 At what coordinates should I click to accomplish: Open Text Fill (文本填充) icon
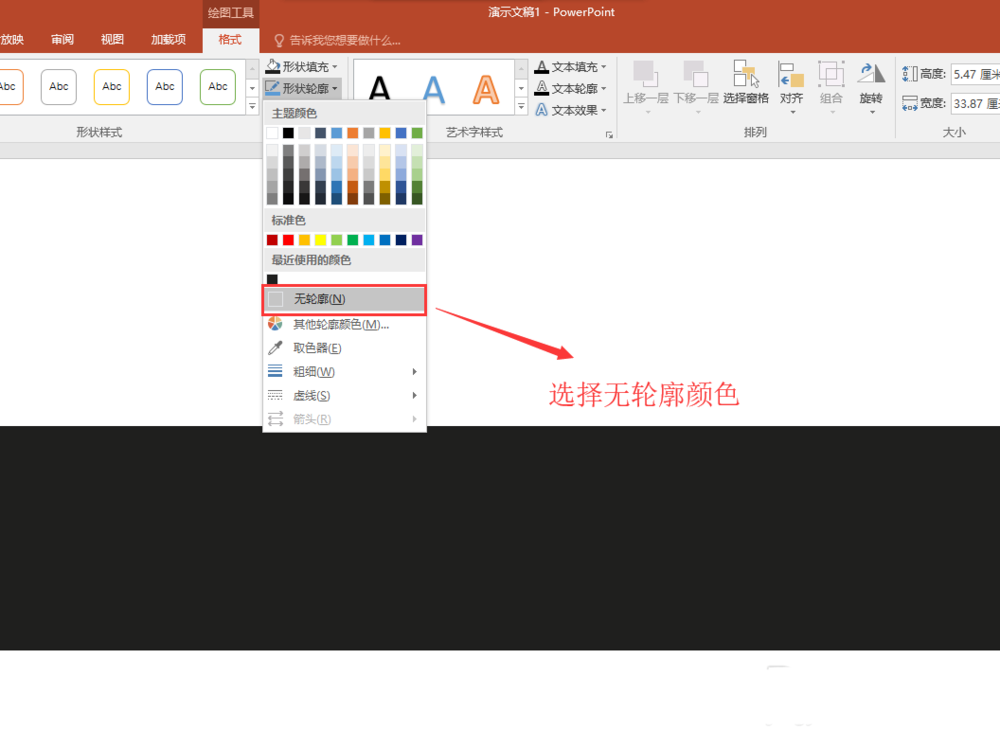tap(541, 66)
